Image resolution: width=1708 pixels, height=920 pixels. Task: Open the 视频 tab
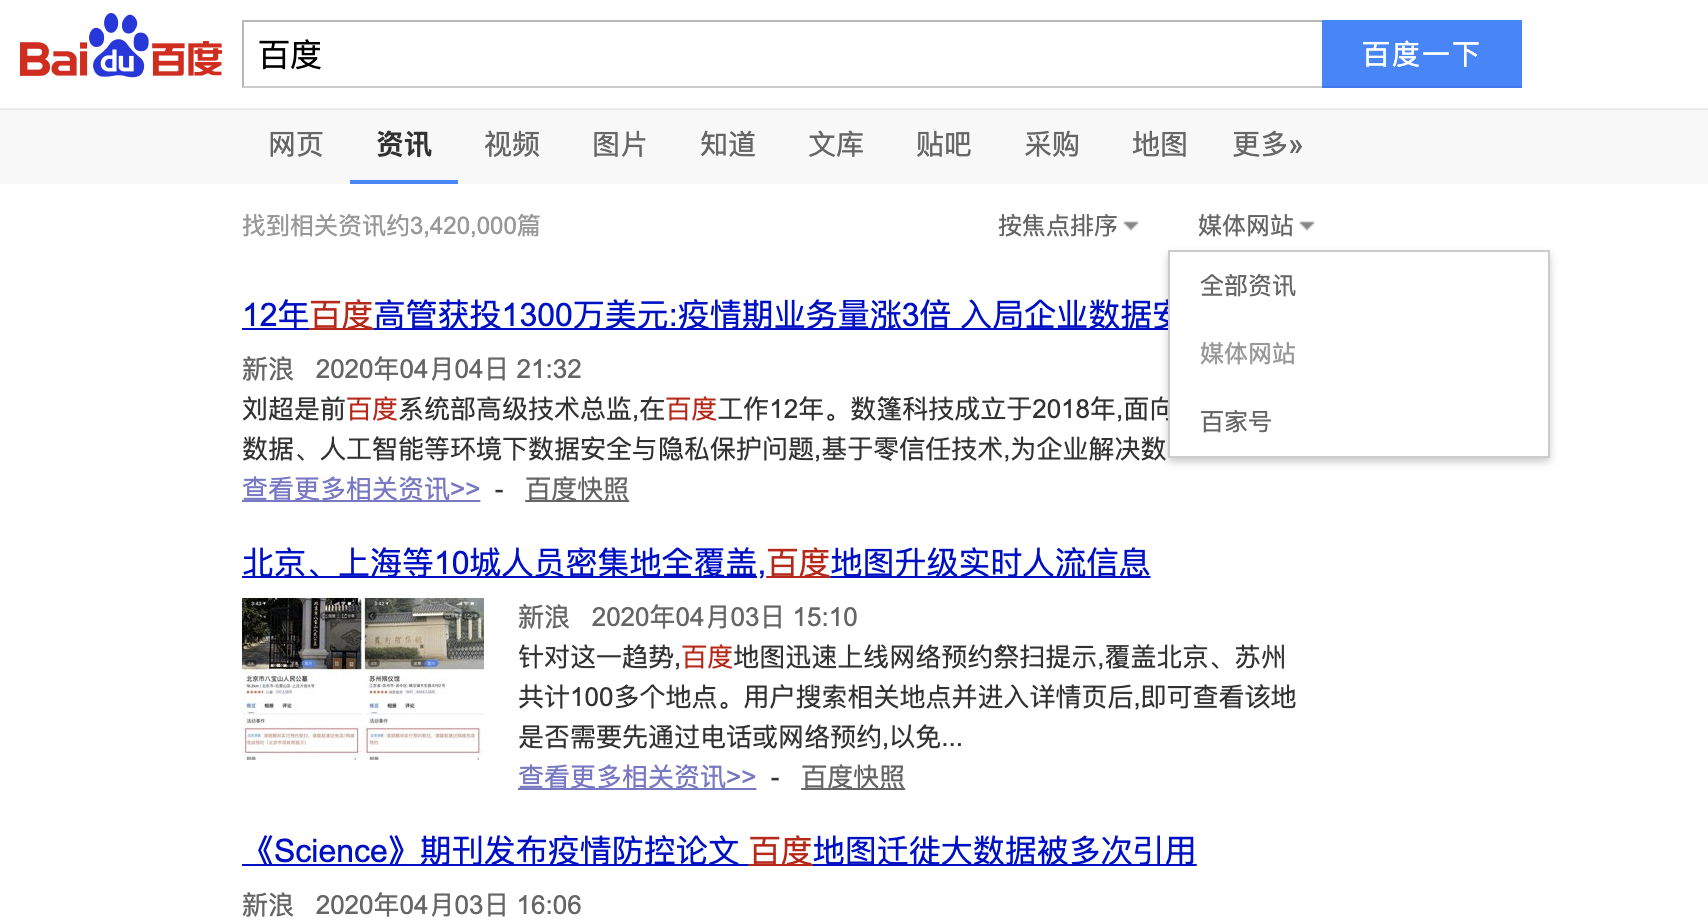(x=512, y=145)
